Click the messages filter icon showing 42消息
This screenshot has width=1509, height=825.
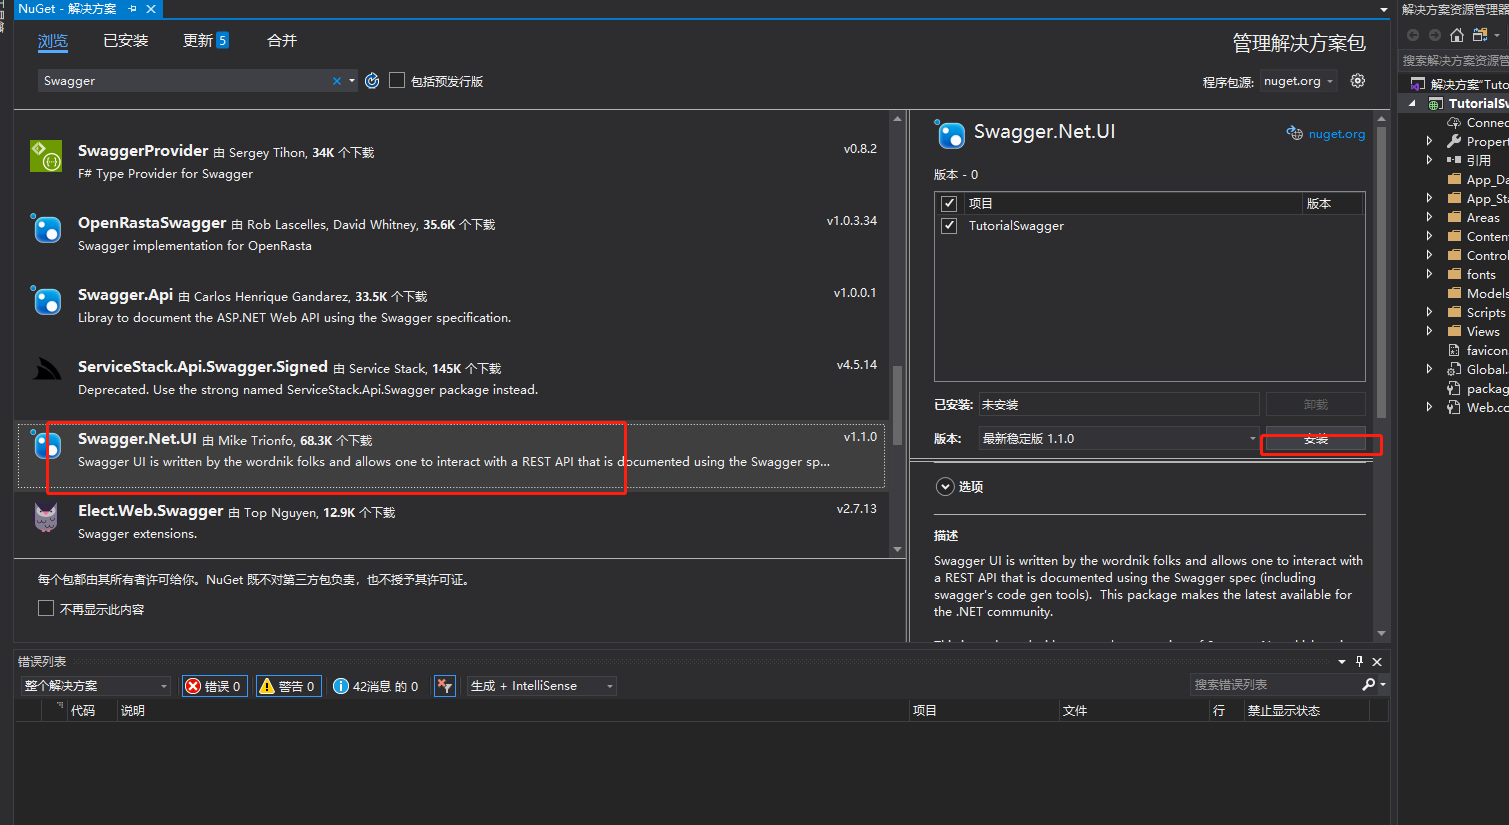pyautogui.click(x=375, y=686)
